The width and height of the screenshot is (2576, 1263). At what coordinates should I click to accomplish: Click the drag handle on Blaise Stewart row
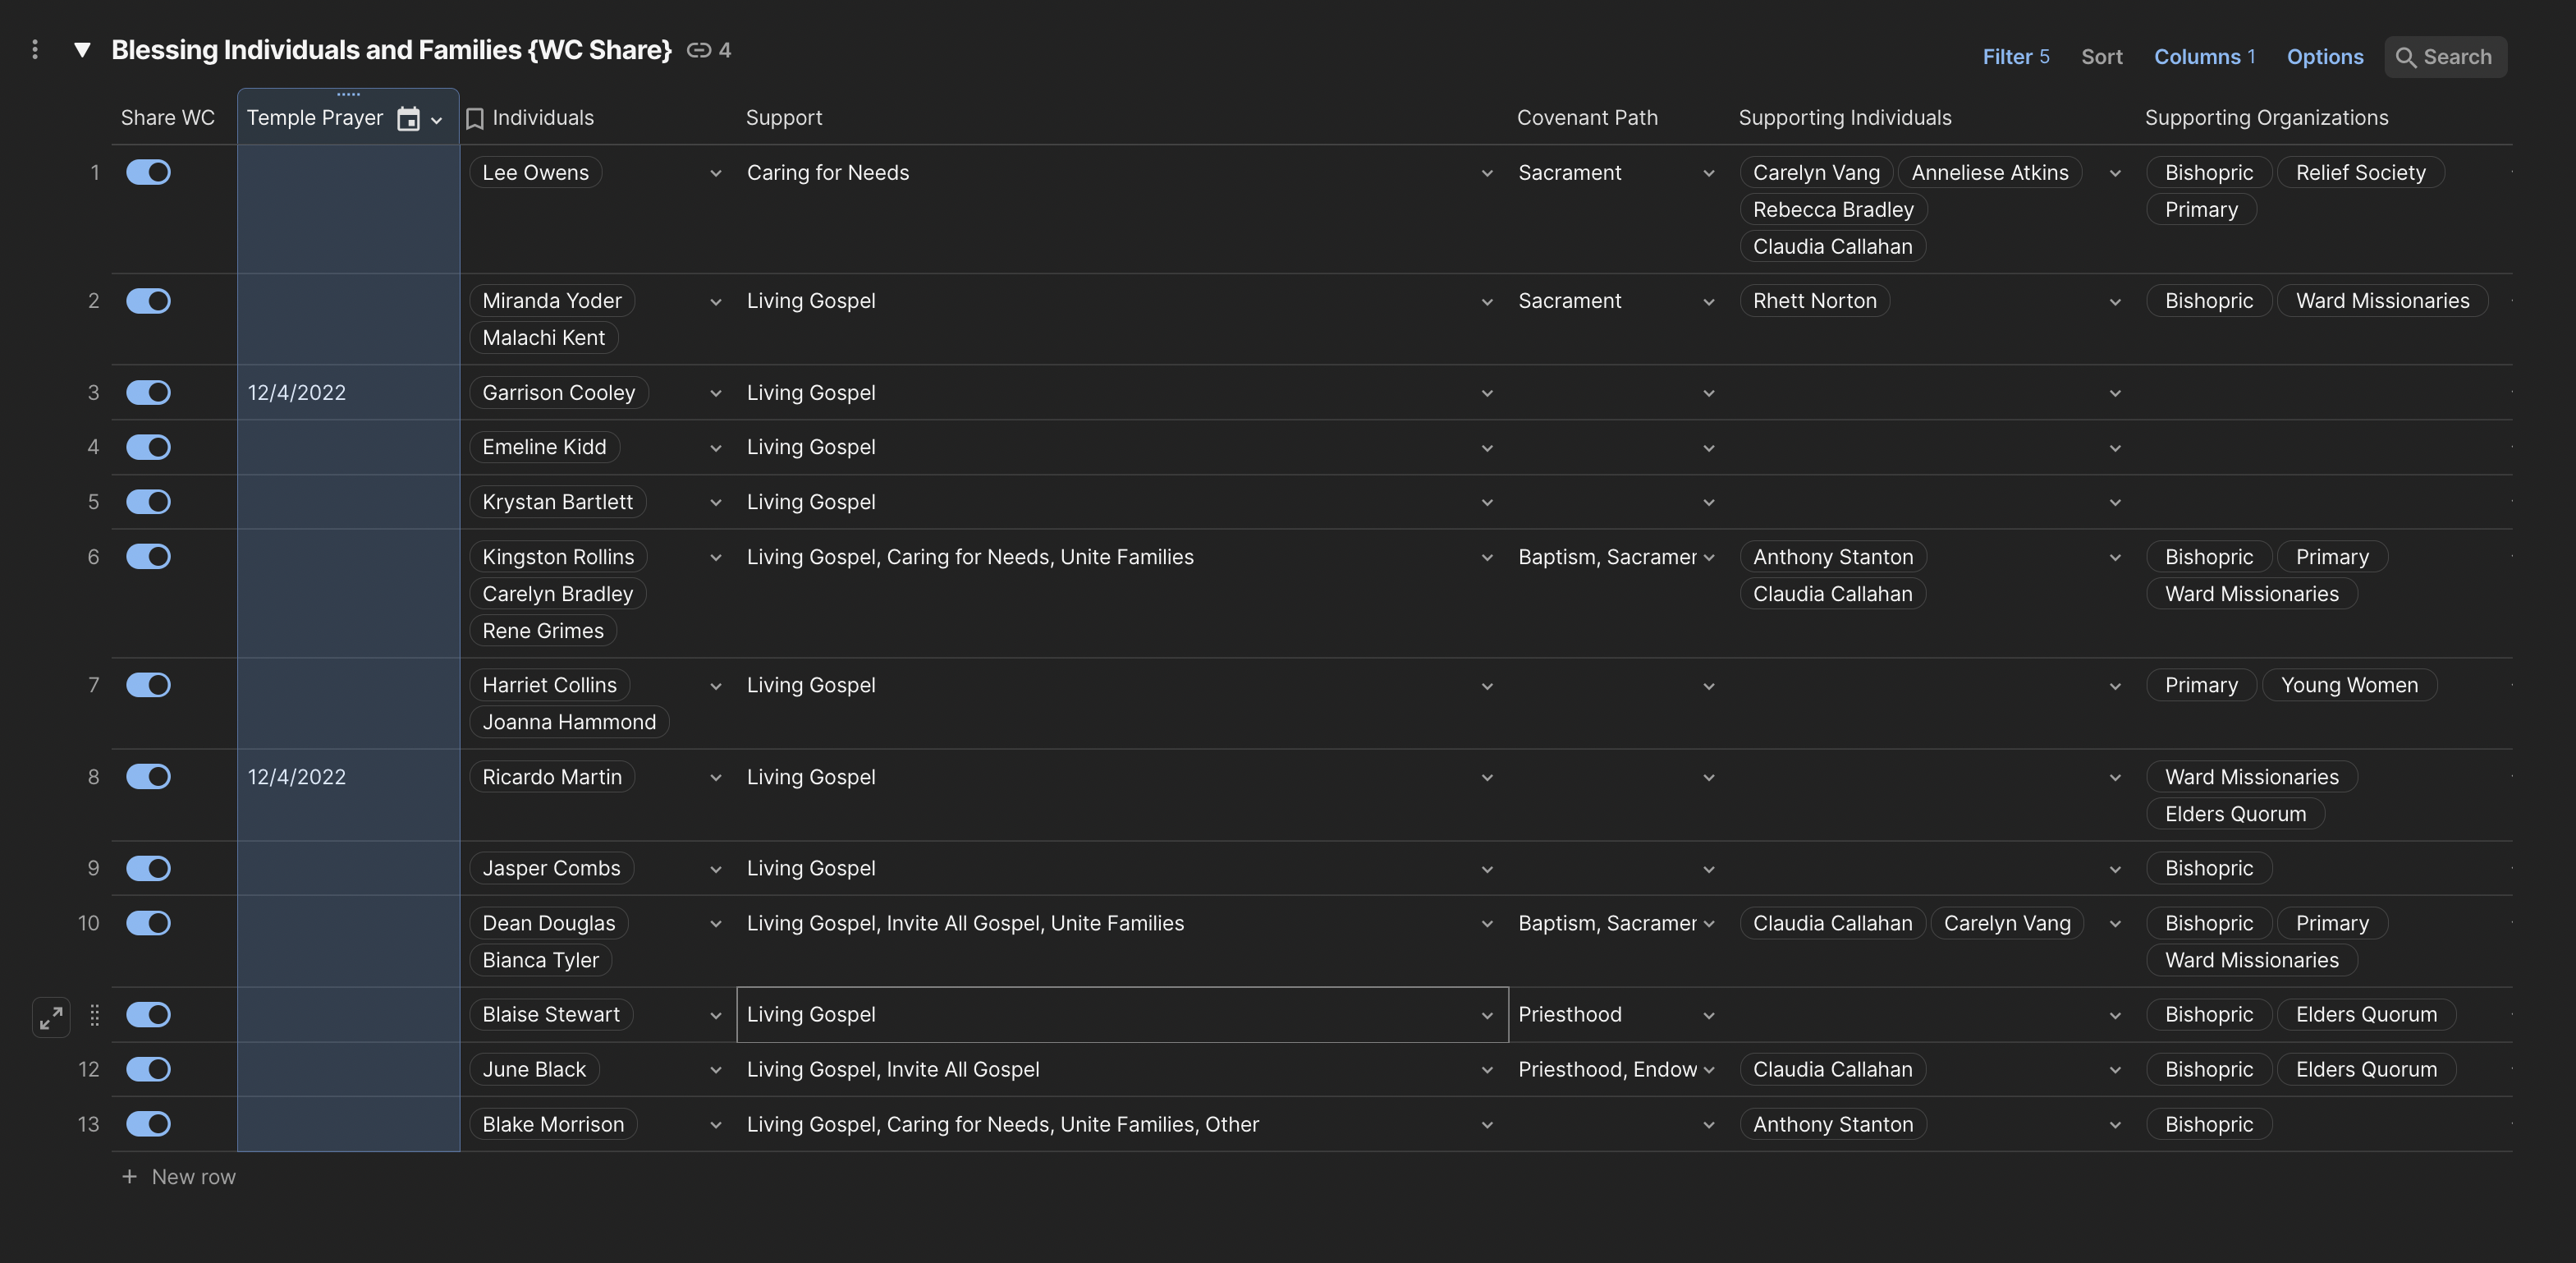pos(95,1015)
